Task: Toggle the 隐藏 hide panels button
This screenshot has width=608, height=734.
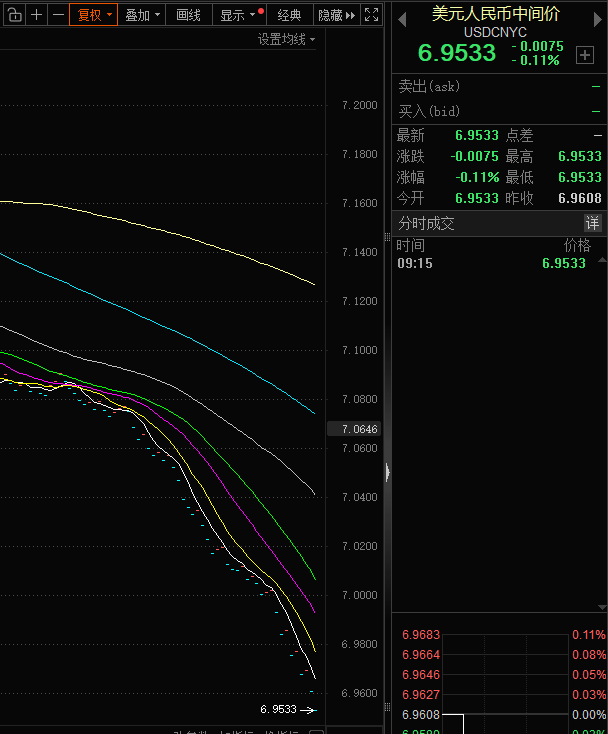Action: tap(337, 15)
